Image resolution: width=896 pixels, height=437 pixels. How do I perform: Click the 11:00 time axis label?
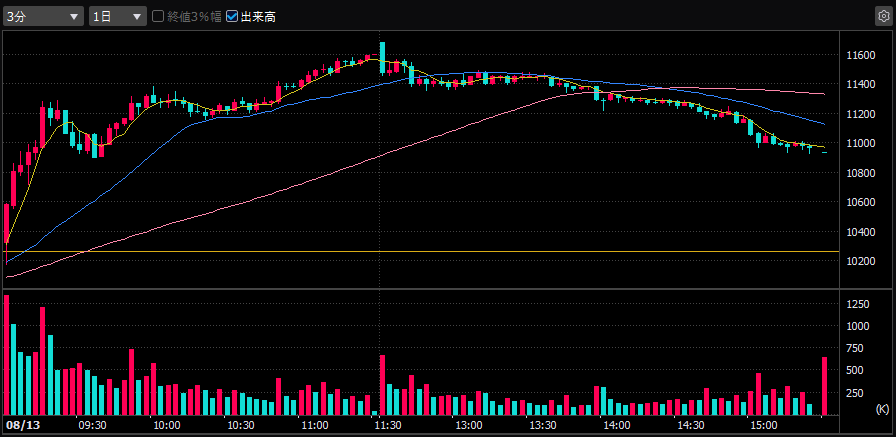pos(314,426)
